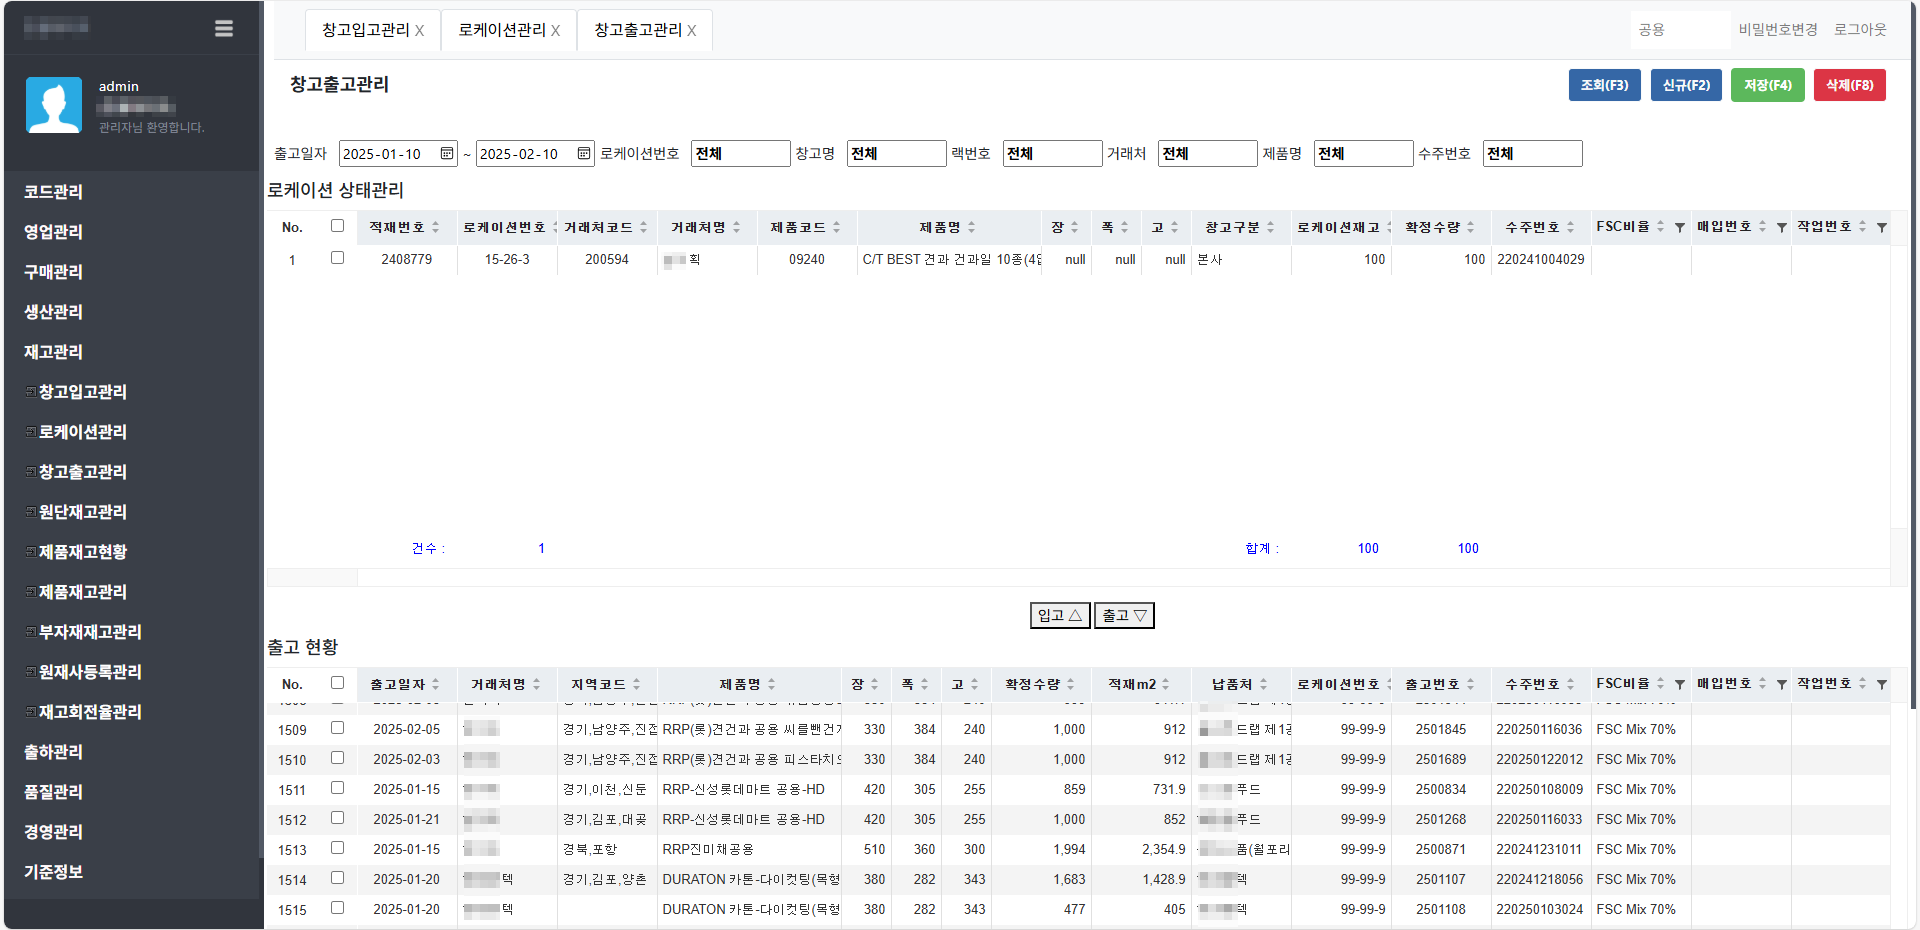Sort top table by 적재번호 column arrows
Screen dimensions: 1920x930
pyautogui.click(x=436, y=228)
